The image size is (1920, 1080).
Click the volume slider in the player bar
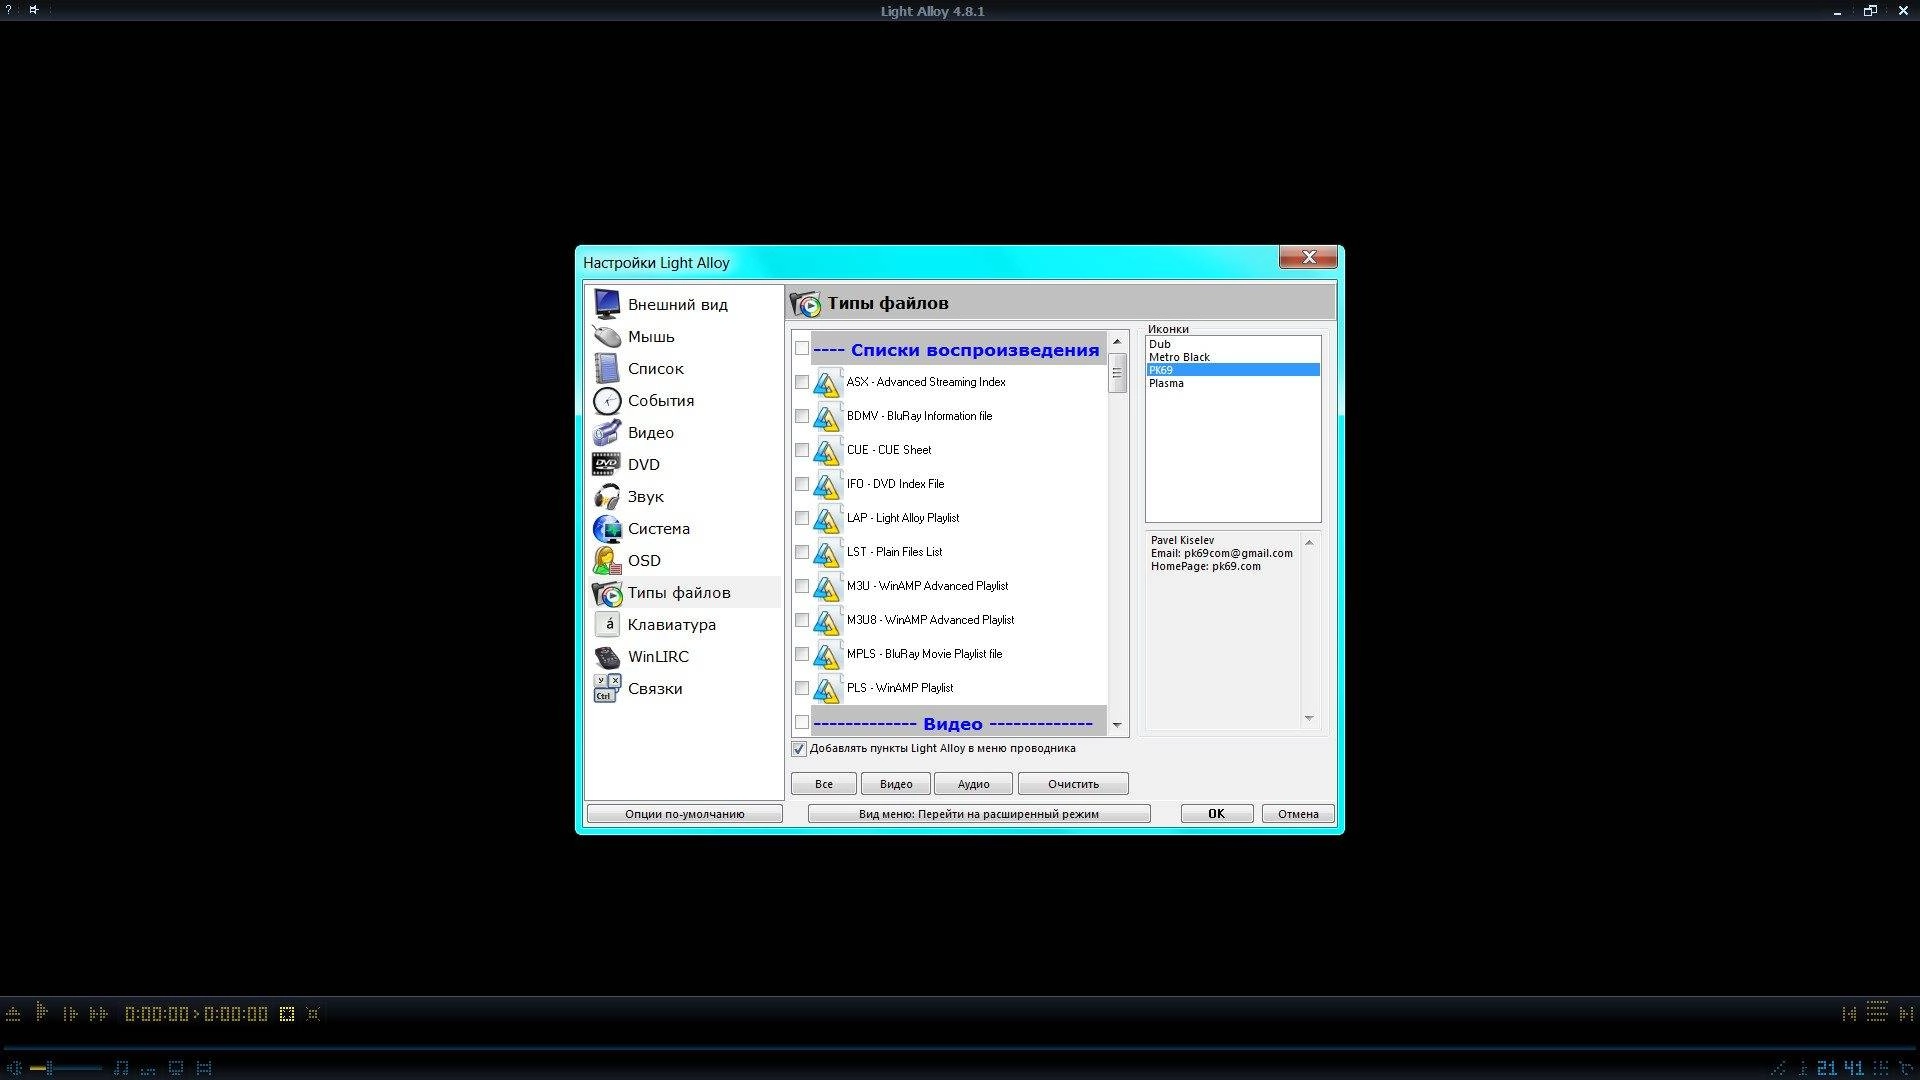(x=66, y=1068)
